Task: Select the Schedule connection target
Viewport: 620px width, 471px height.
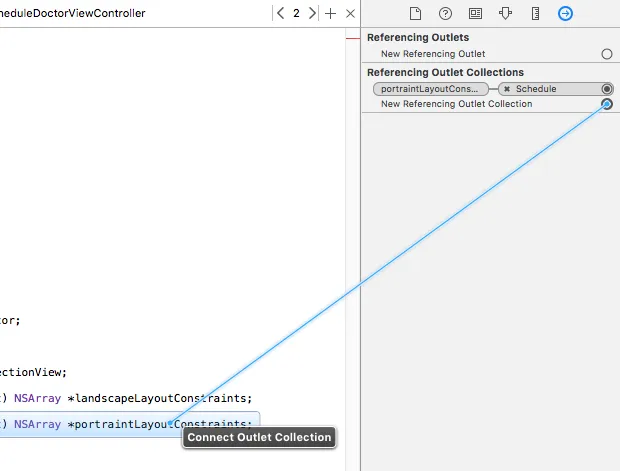Action: coord(555,89)
